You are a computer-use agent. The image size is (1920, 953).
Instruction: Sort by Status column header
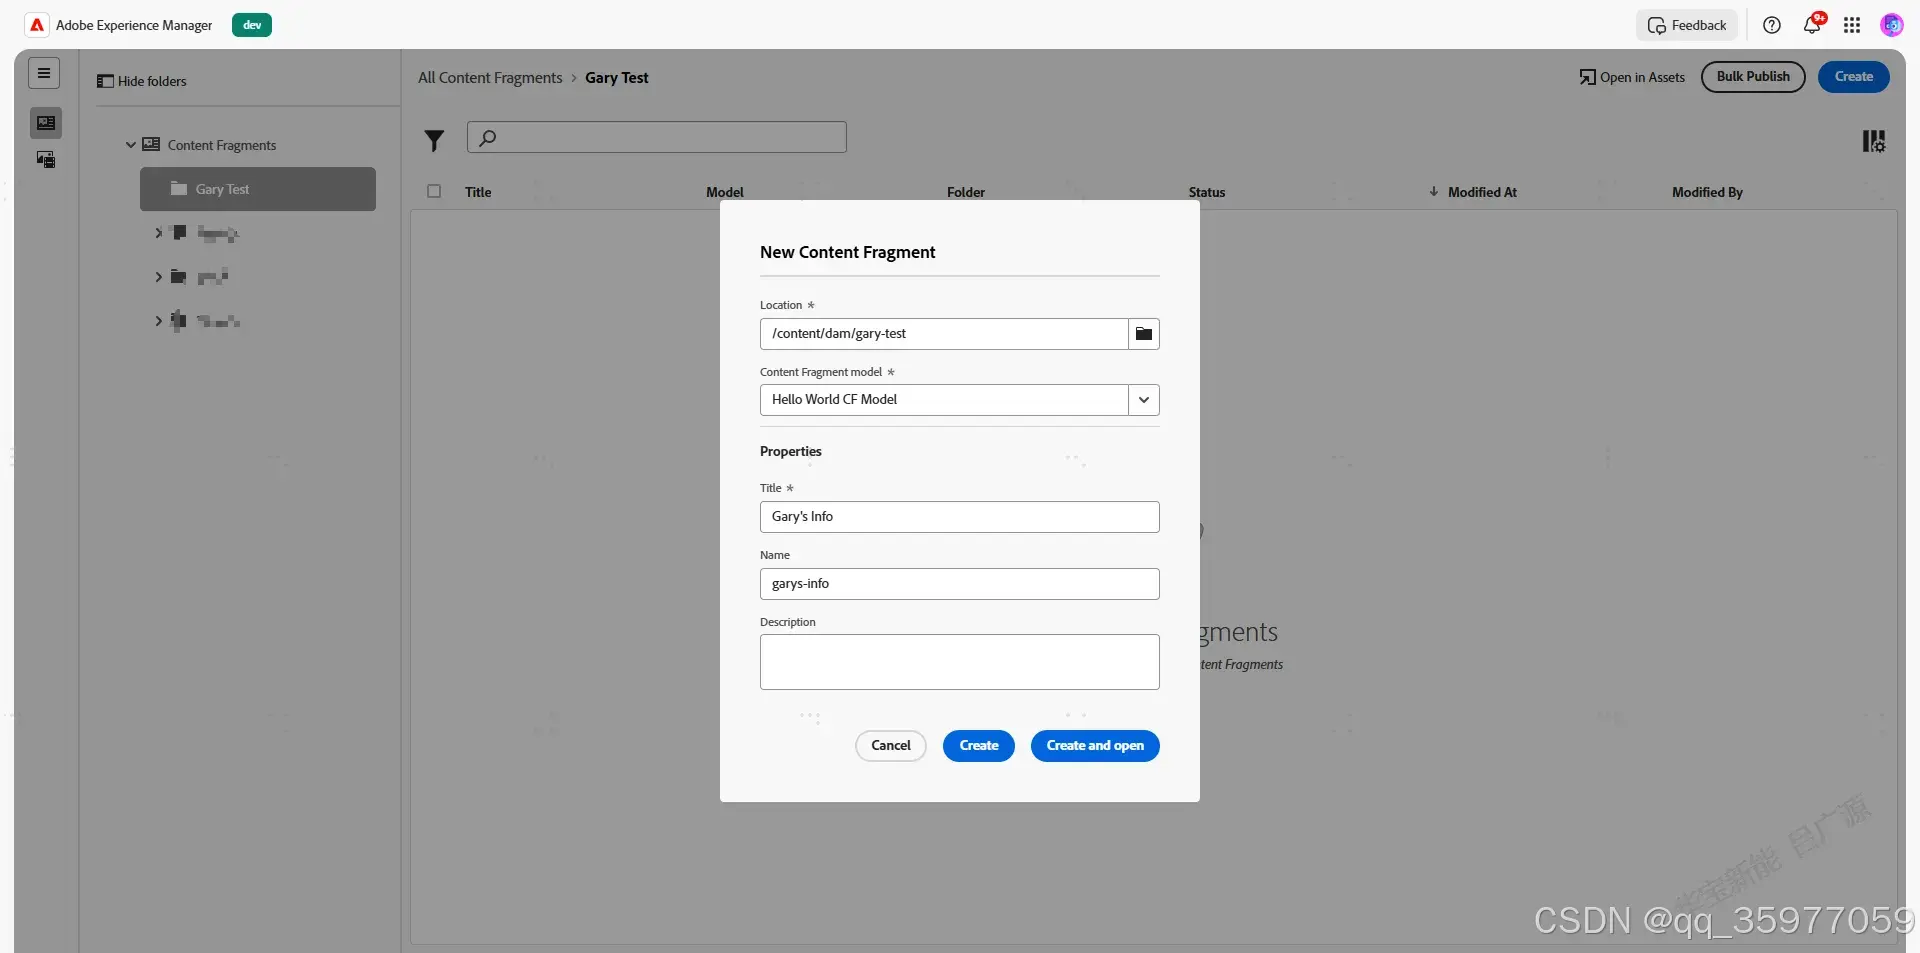(x=1207, y=192)
